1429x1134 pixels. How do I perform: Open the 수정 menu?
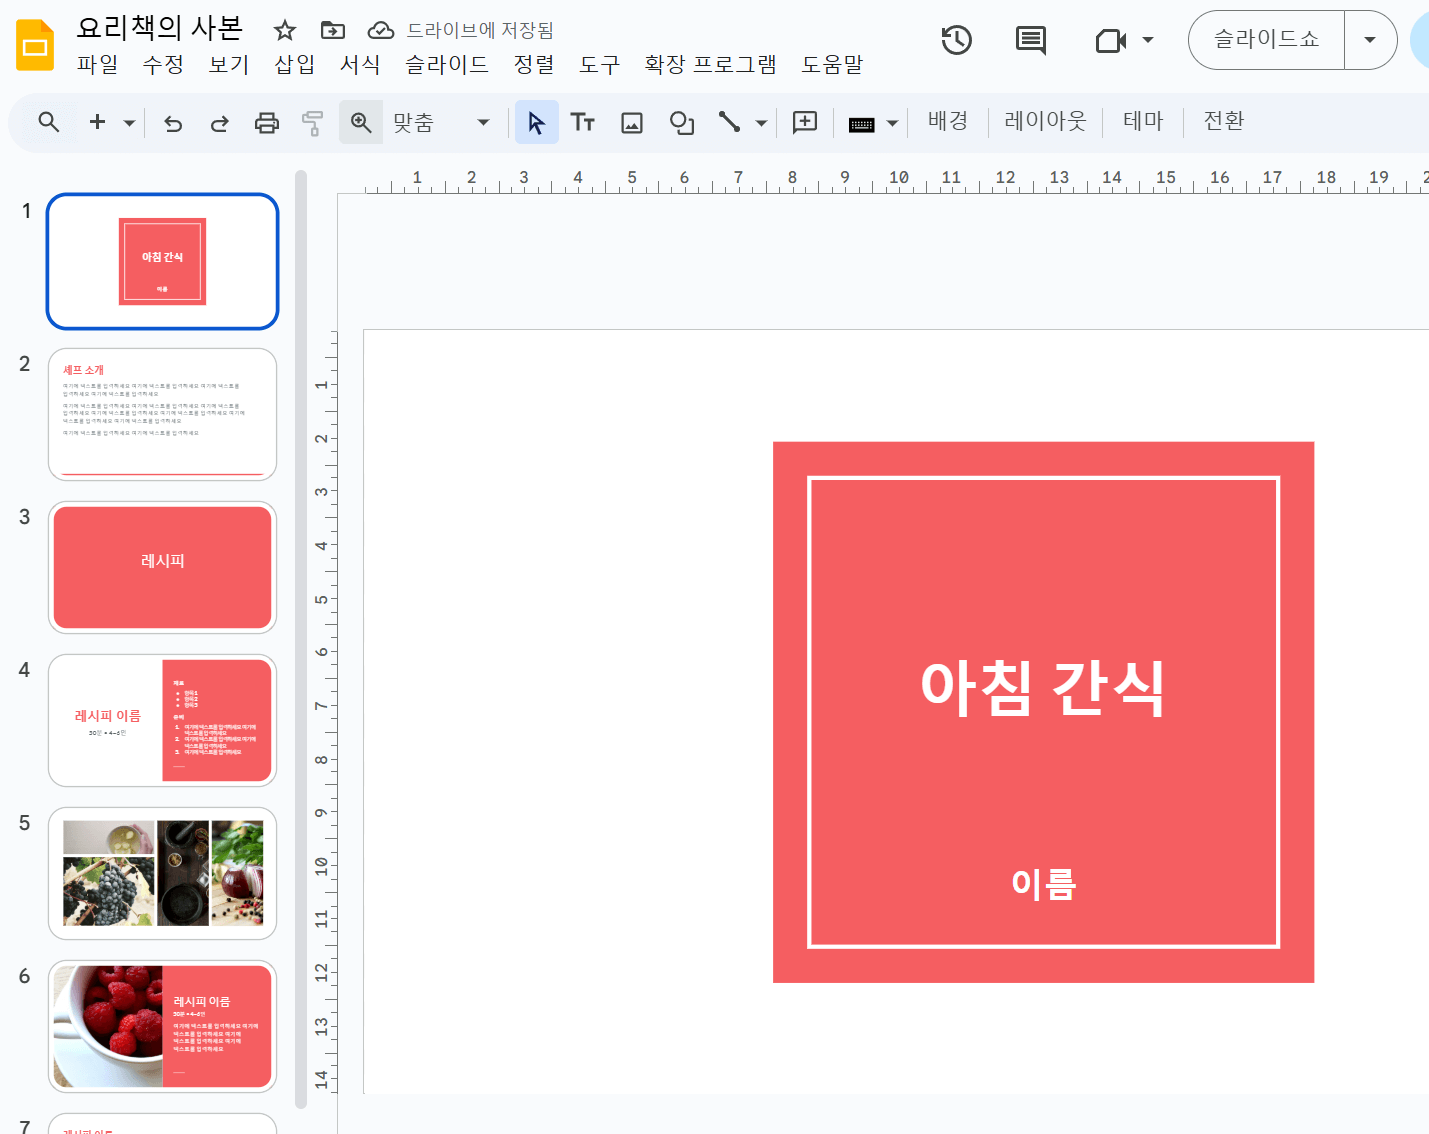pos(163,64)
